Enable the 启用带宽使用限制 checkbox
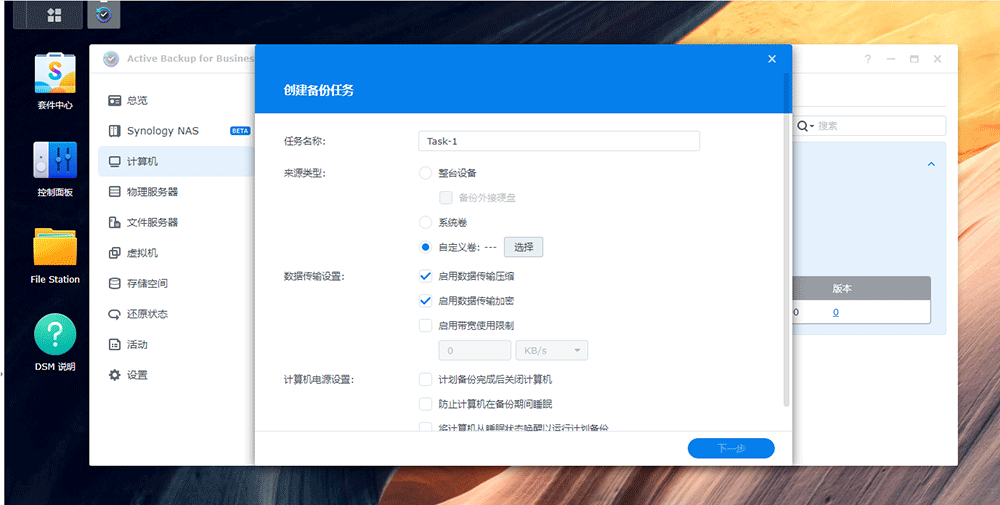 (x=426, y=325)
